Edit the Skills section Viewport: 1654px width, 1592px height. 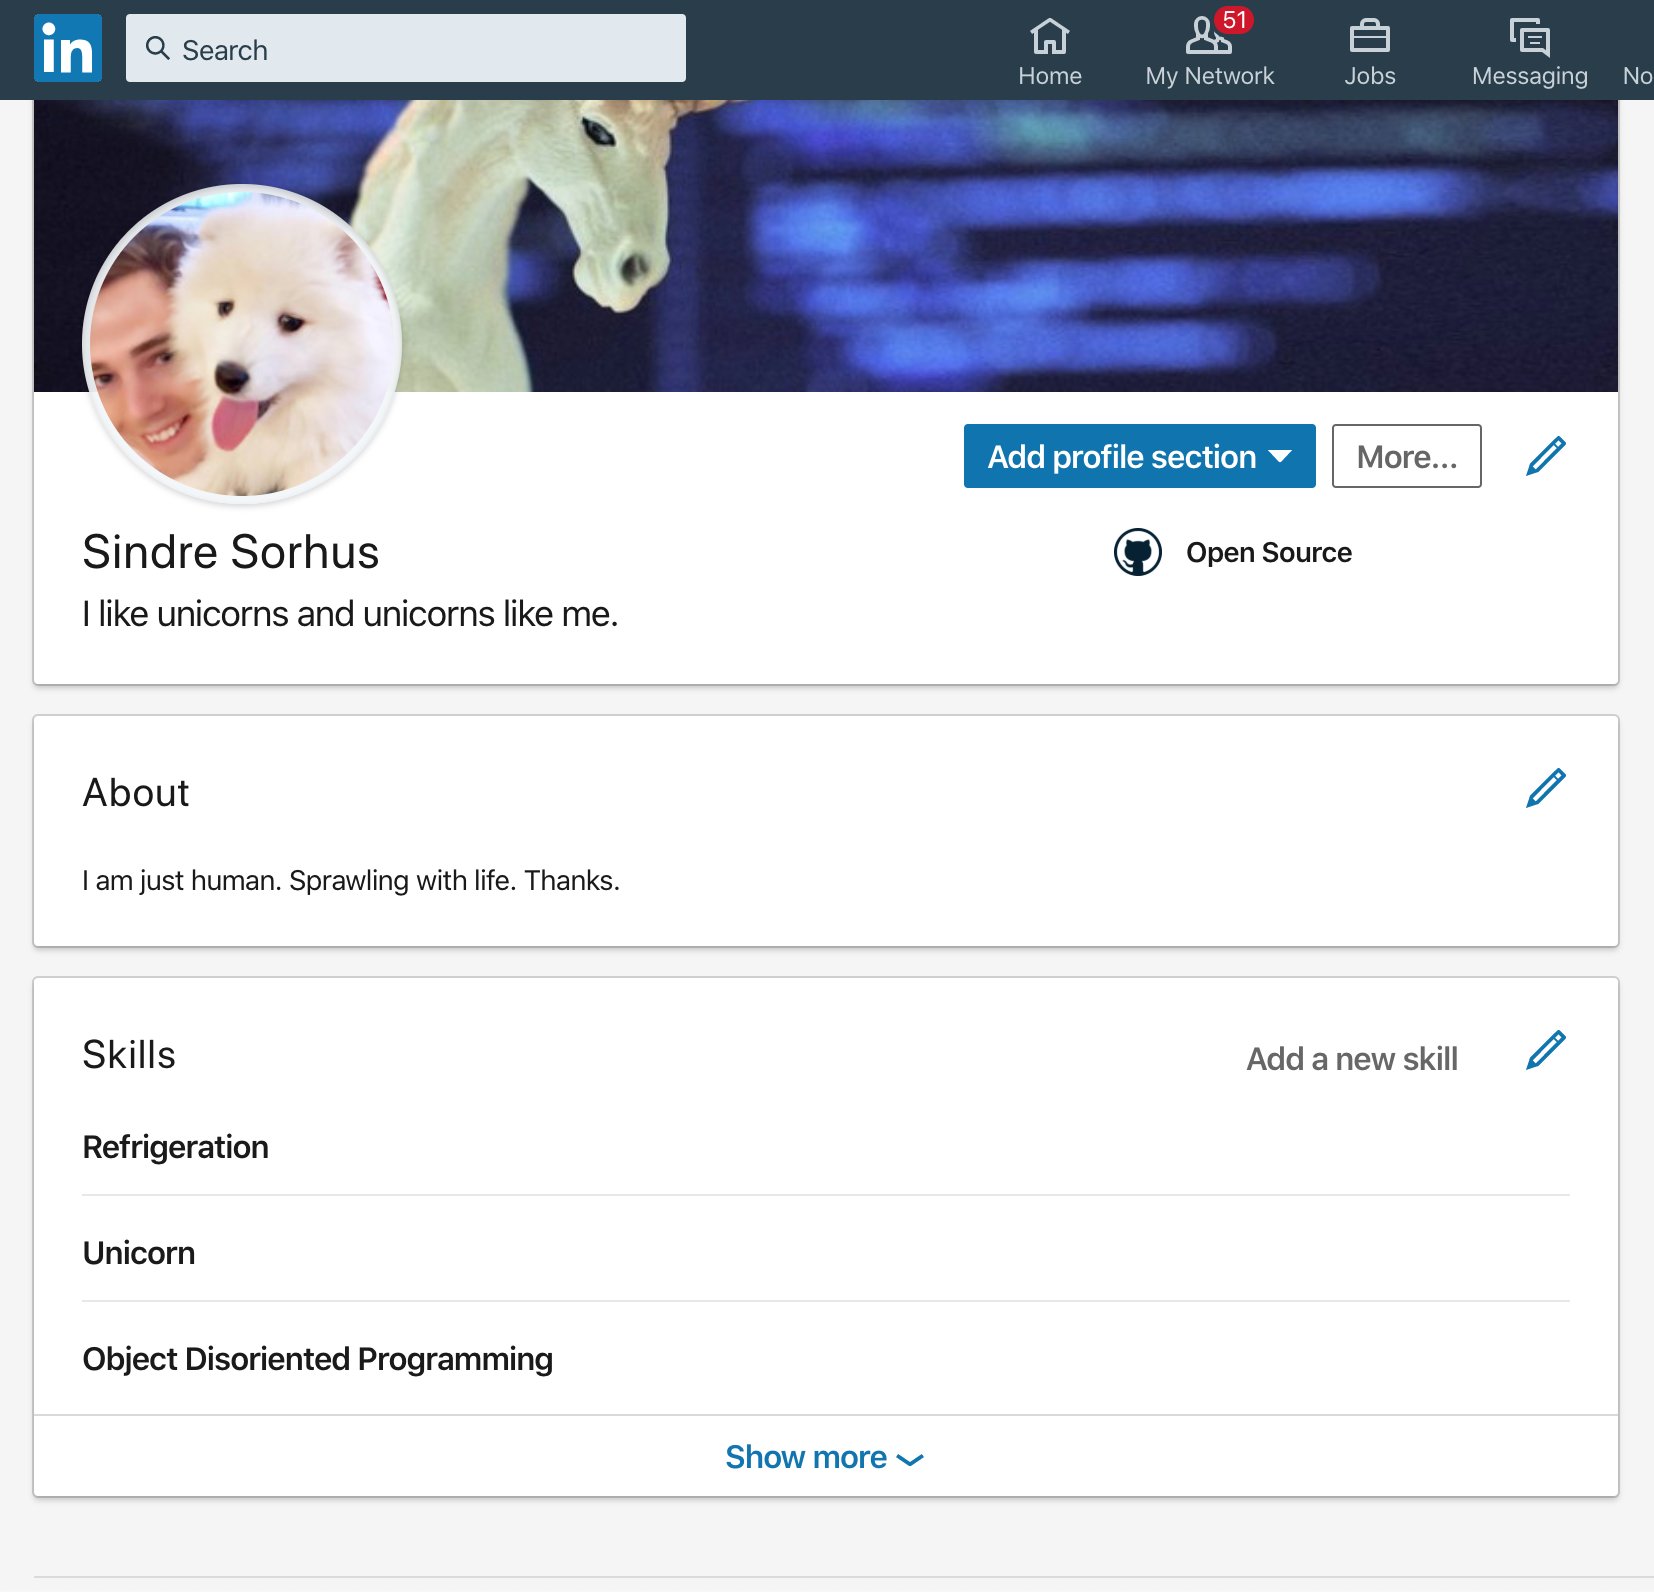click(1544, 1049)
